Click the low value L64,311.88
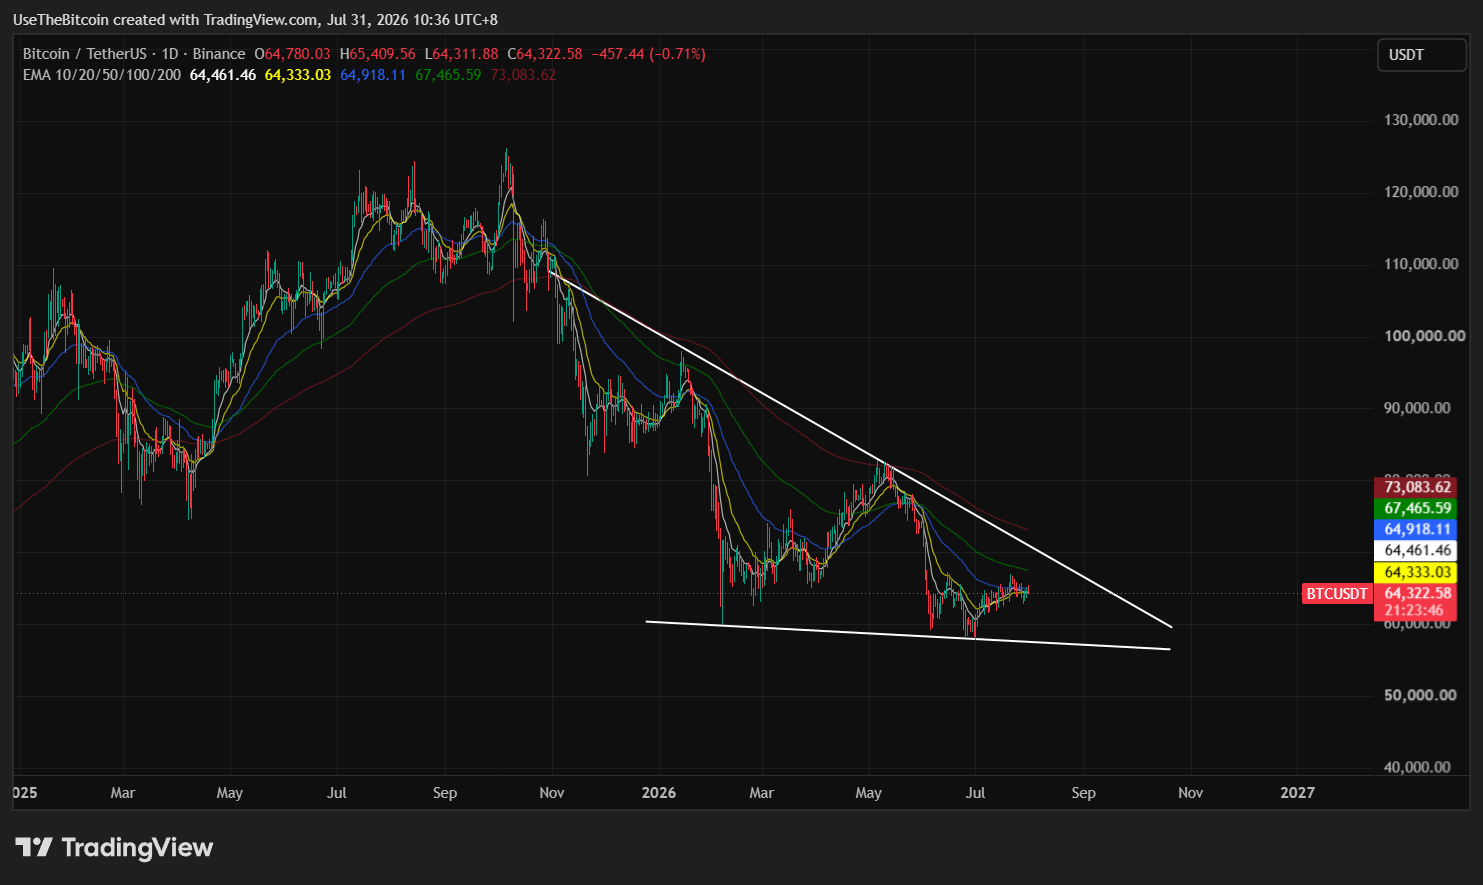This screenshot has height=885, width=1483. (x=461, y=54)
